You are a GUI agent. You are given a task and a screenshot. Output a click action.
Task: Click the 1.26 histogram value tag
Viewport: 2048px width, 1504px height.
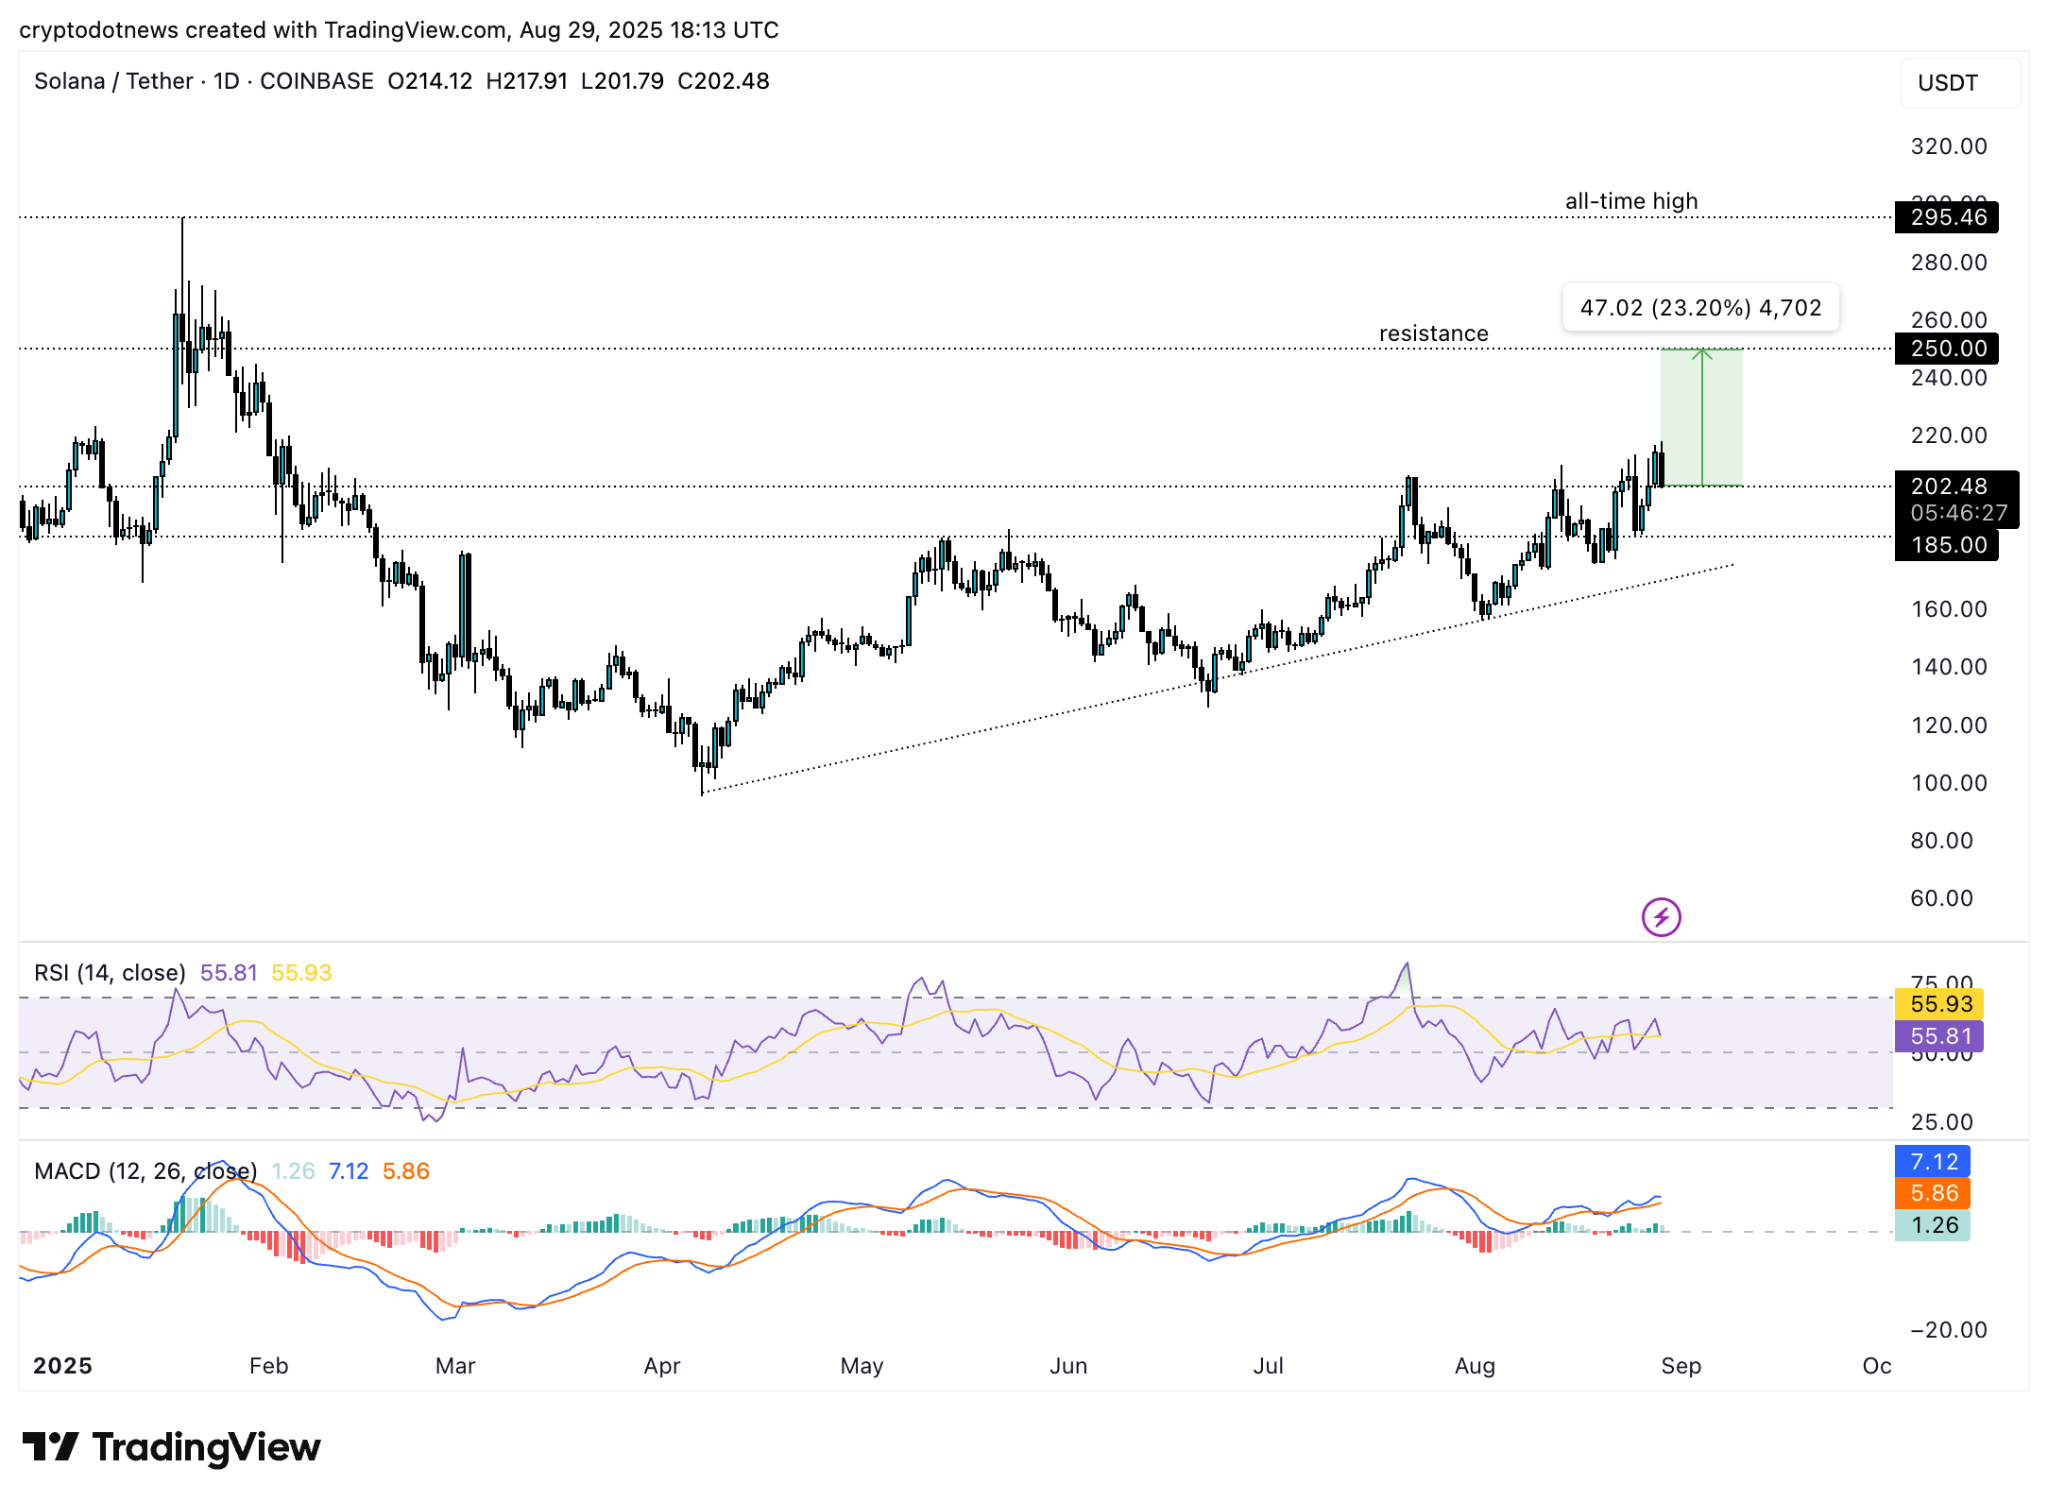(x=1932, y=1224)
